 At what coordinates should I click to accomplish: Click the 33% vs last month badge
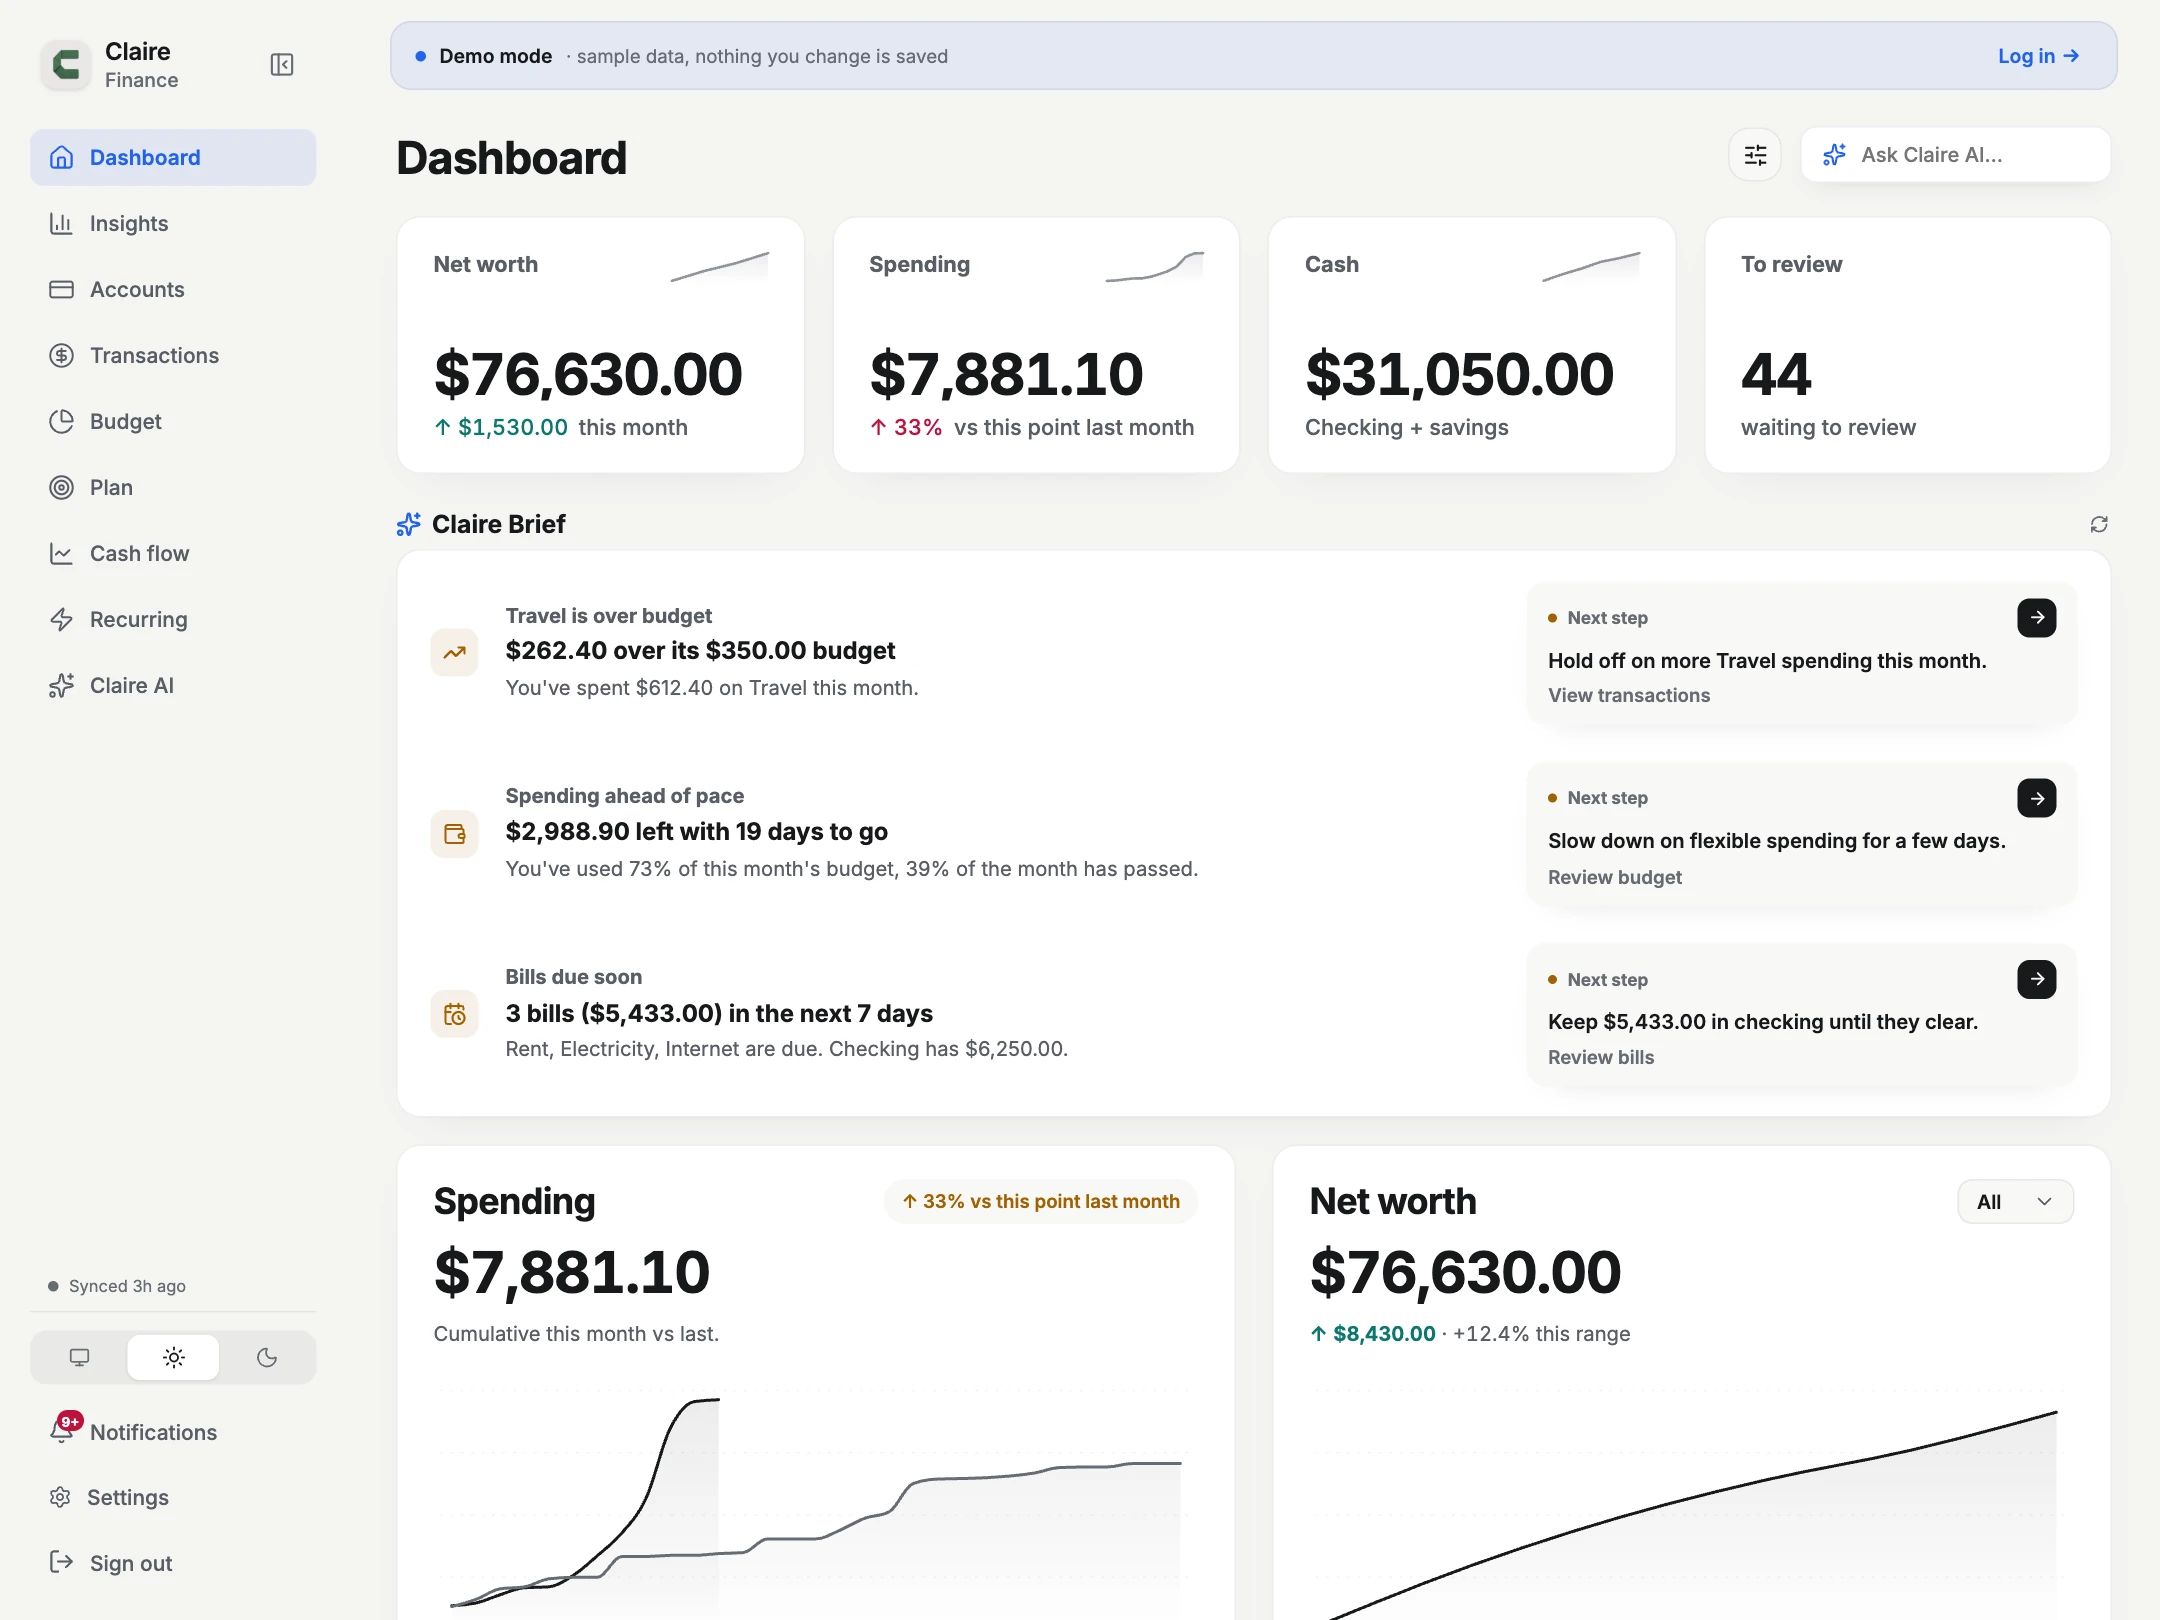pos(1041,1201)
